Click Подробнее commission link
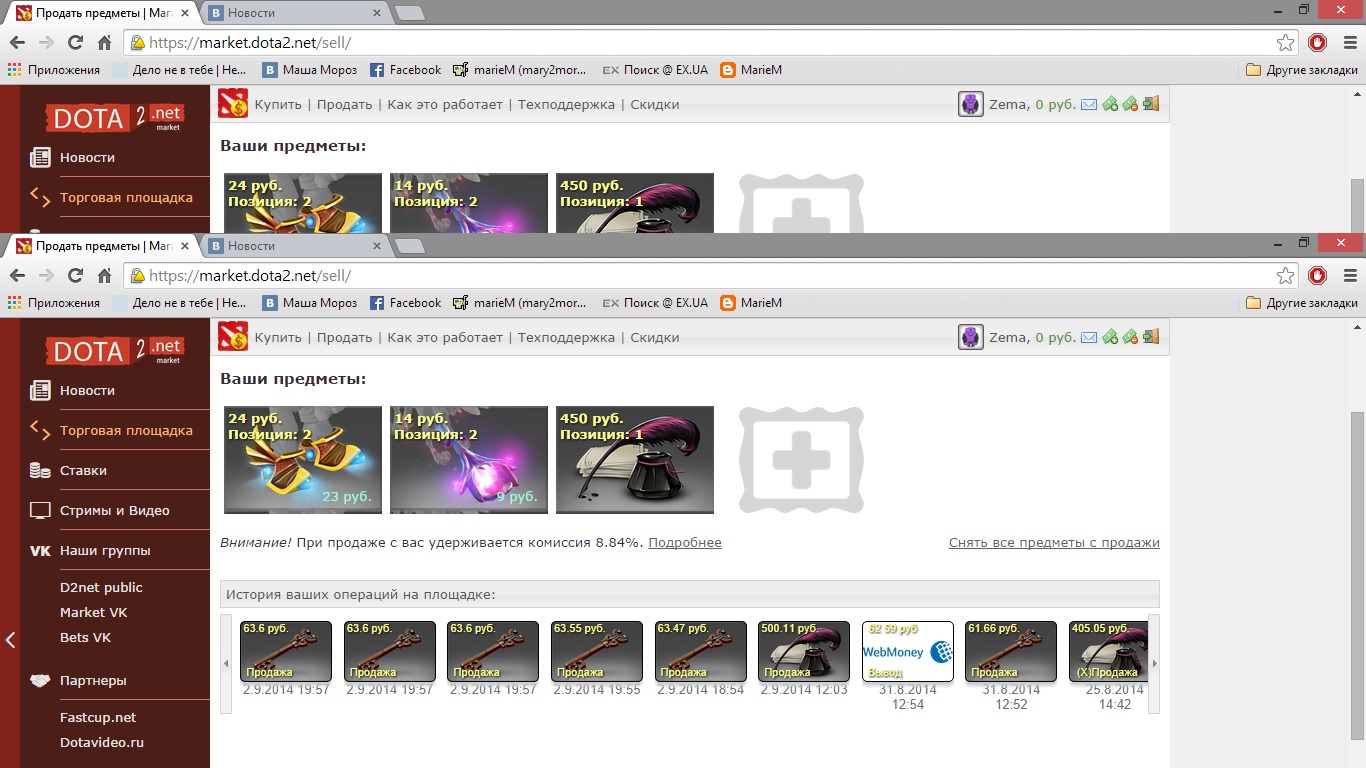 click(685, 543)
